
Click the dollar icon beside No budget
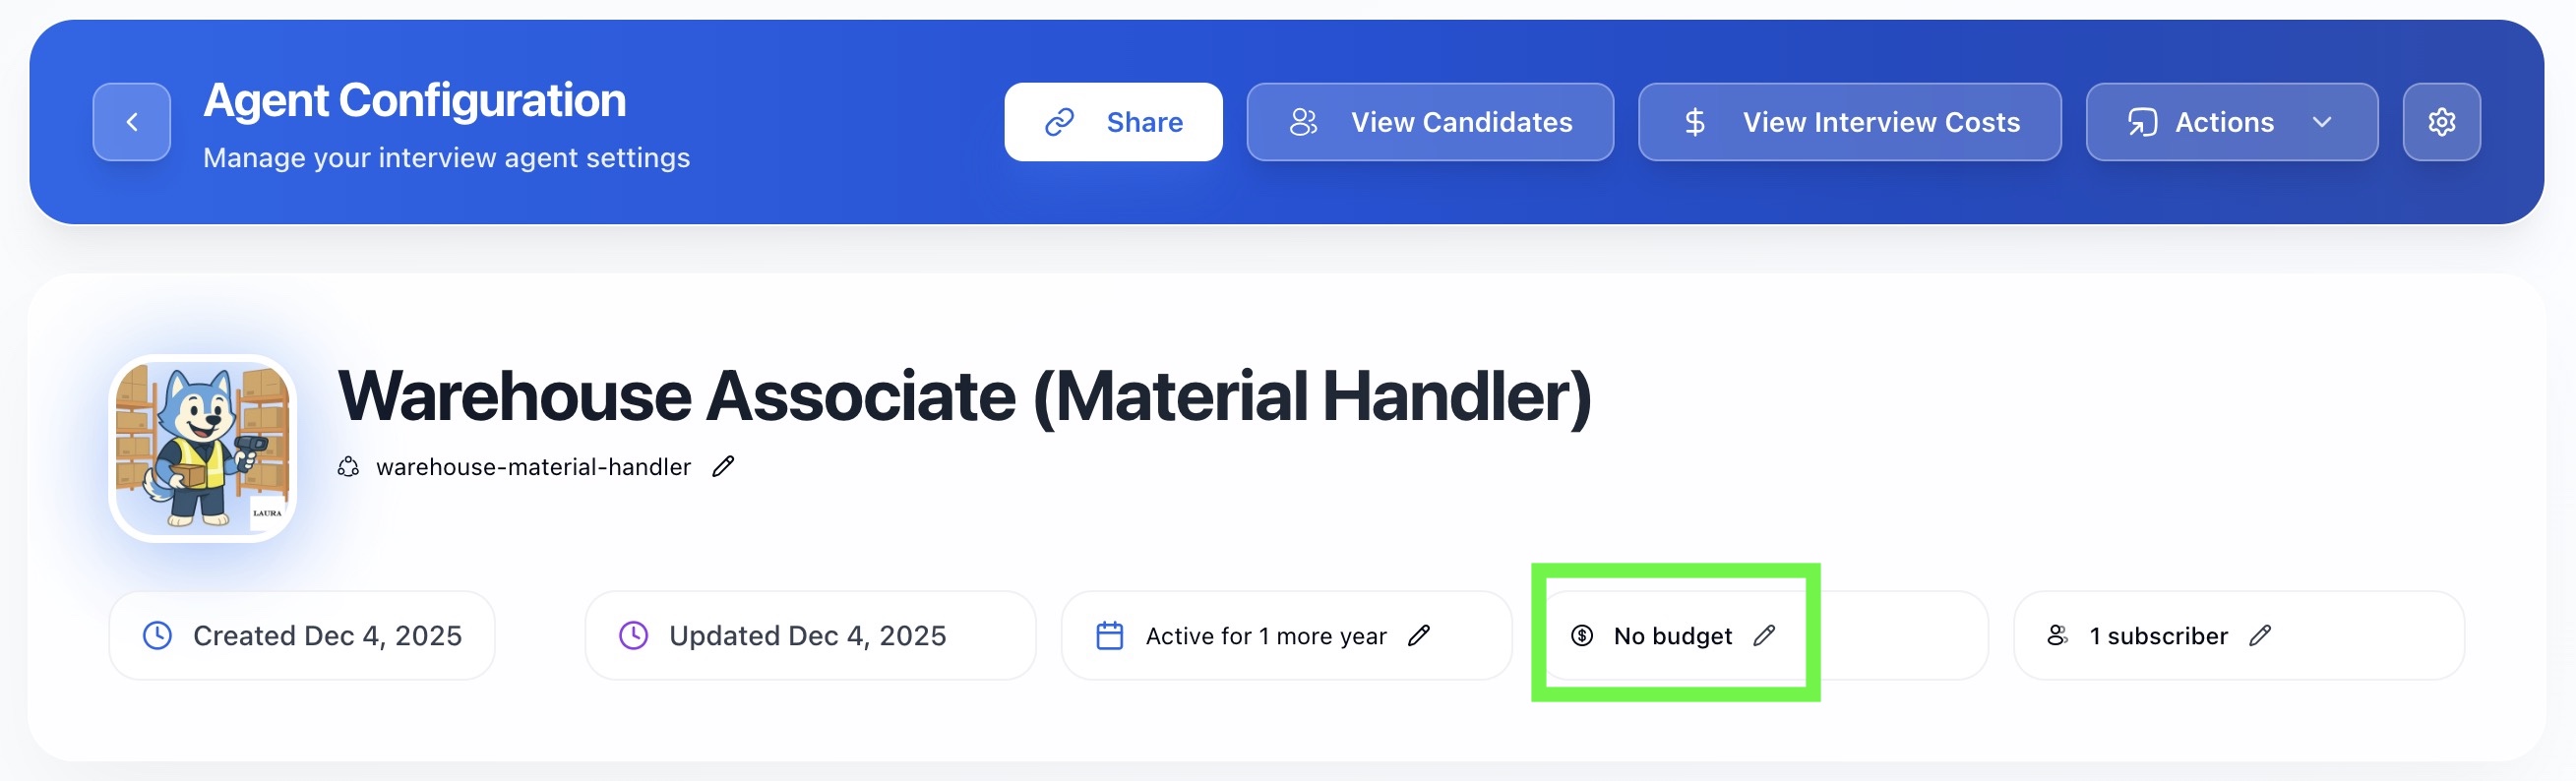(1582, 636)
